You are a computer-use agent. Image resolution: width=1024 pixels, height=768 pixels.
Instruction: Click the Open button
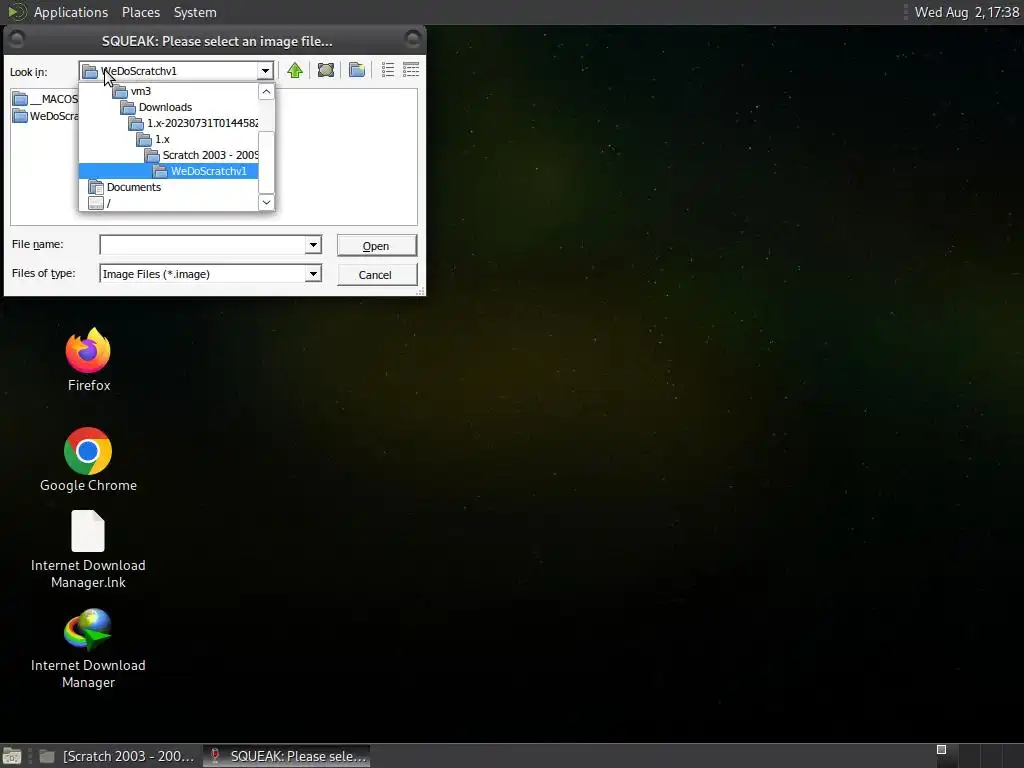(376, 246)
